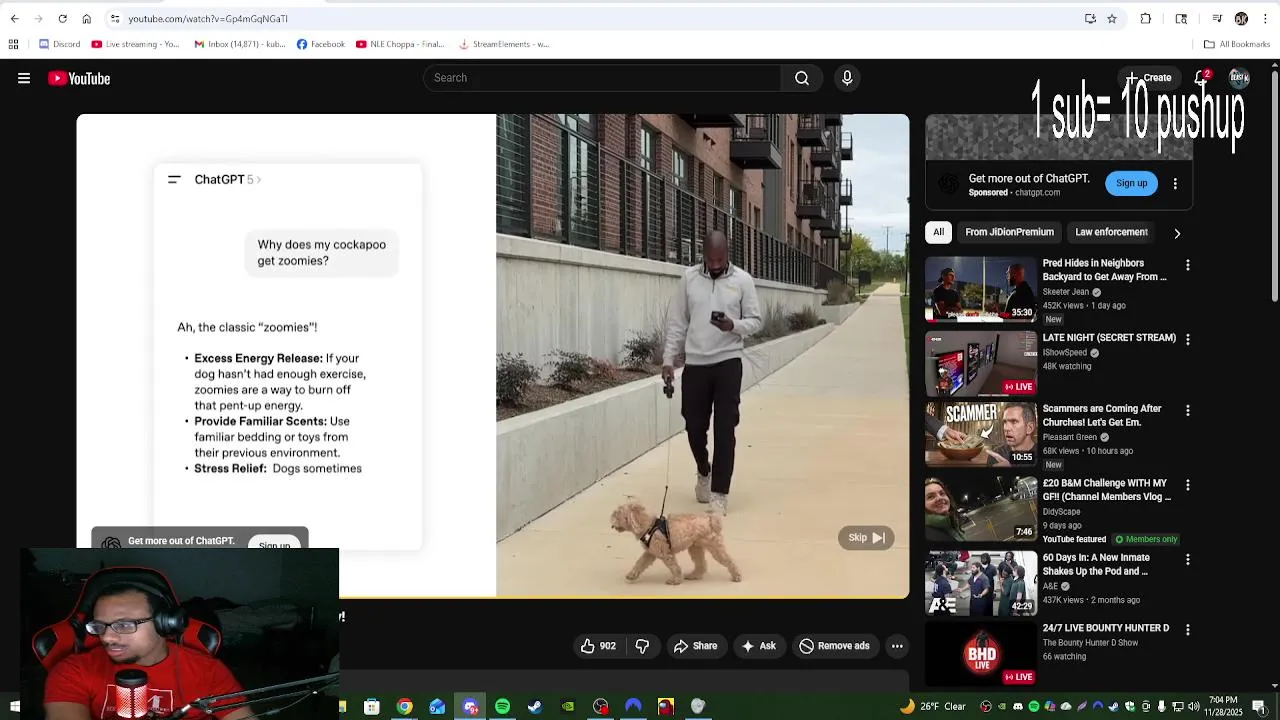This screenshot has height=720, width=1280.
Task: Start voice search with the microphone icon
Action: point(847,78)
